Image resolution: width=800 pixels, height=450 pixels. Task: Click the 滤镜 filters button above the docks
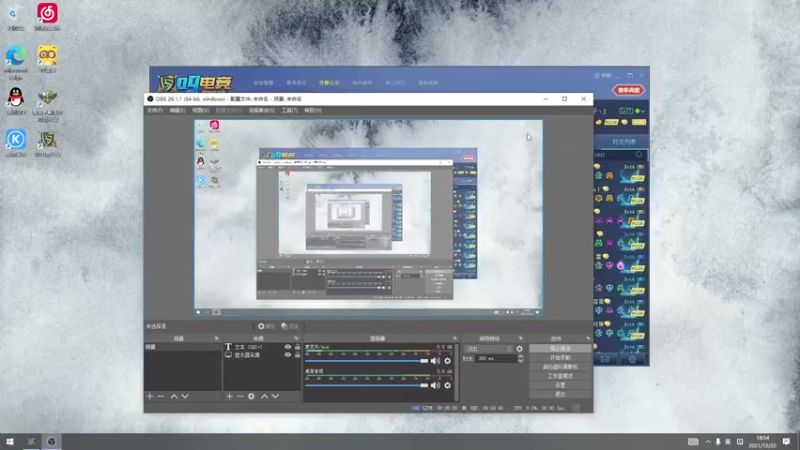(290, 327)
